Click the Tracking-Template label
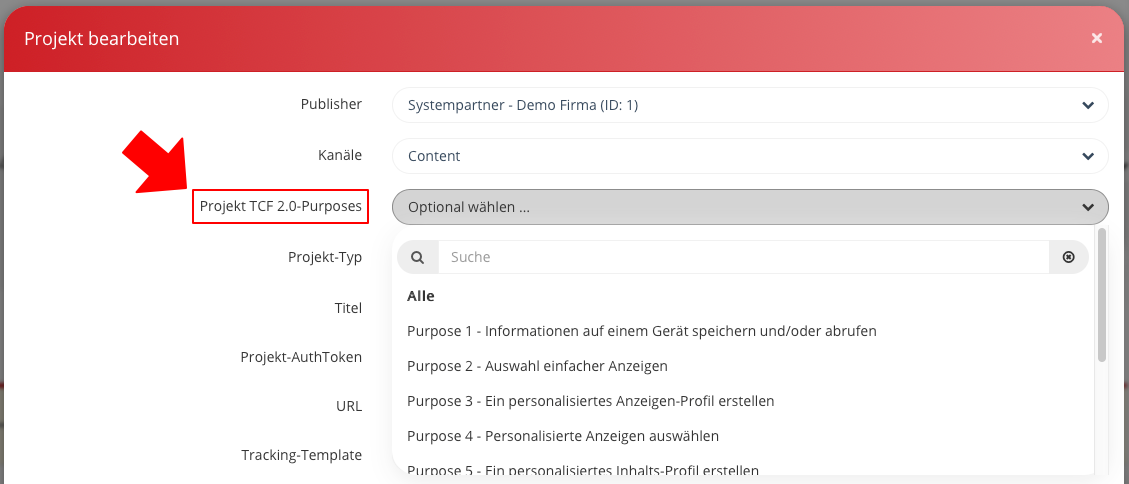Image resolution: width=1129 pixels, height=484 pixels. (301, 455)
